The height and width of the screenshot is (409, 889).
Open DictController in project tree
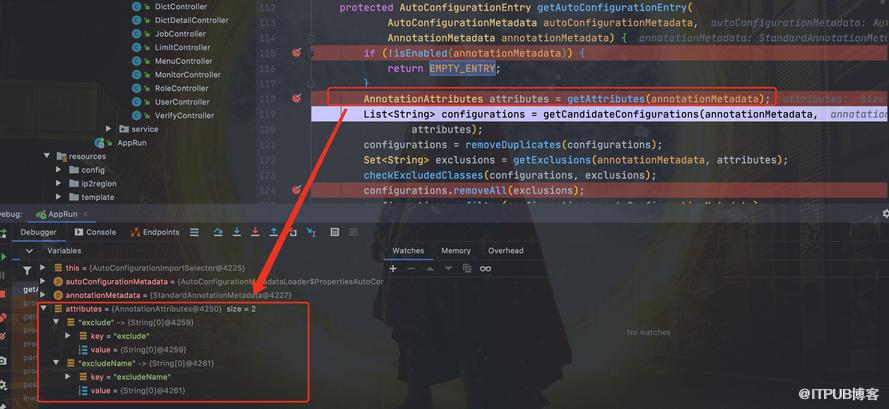point(181,7)
